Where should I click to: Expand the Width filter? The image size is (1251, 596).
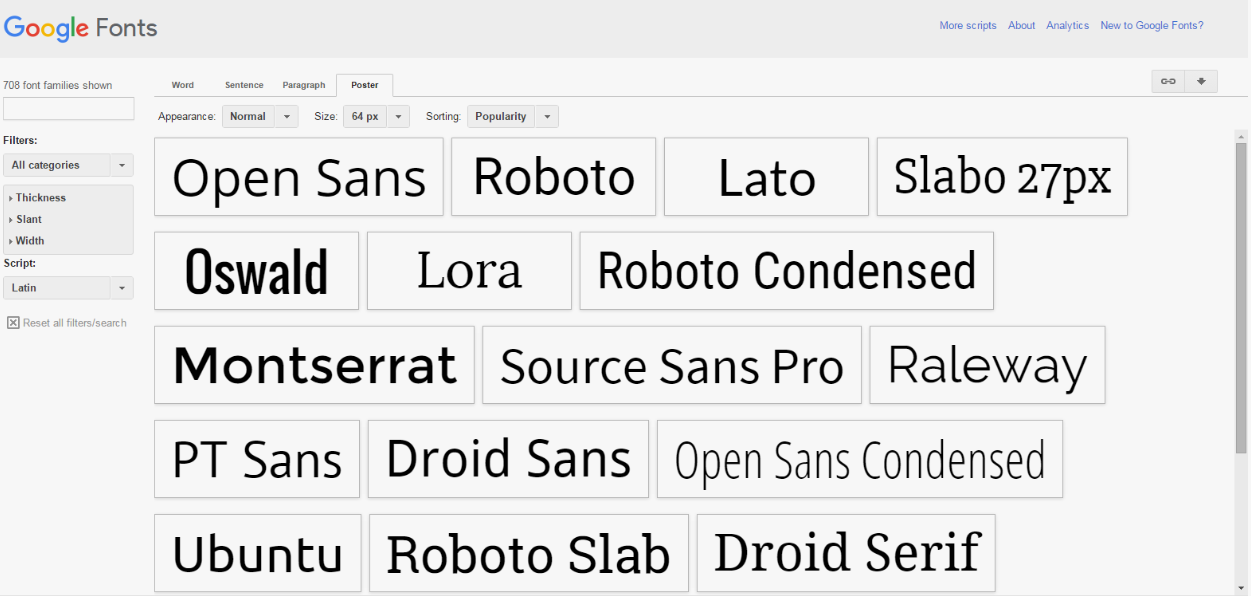[29, 241]
